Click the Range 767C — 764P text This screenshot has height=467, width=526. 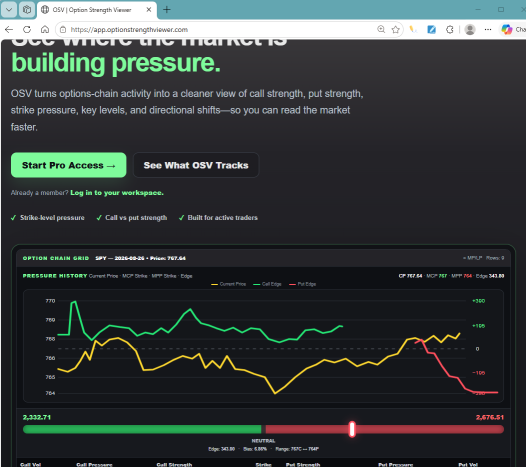click(297, 449)
